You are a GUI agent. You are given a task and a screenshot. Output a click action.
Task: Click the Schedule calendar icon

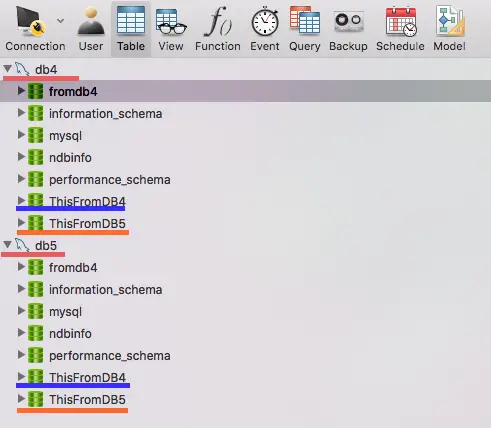(x=401, y=21)
